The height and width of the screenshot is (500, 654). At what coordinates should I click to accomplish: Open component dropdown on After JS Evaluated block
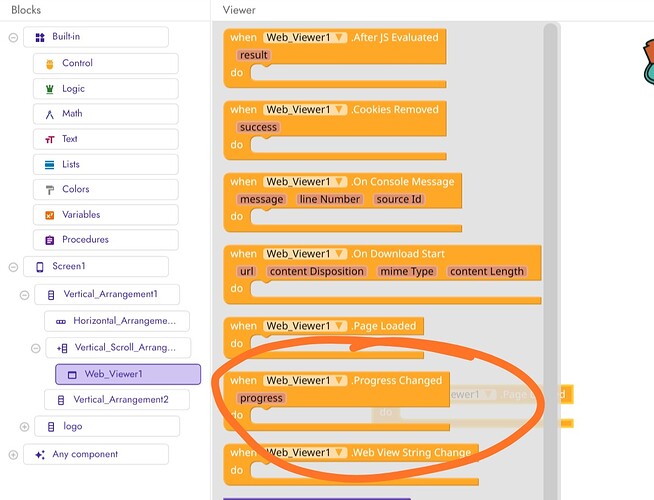305,38
